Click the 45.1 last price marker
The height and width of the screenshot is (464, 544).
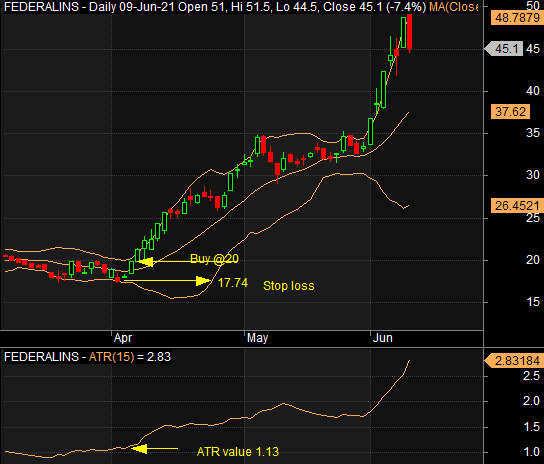pos(504,49)
